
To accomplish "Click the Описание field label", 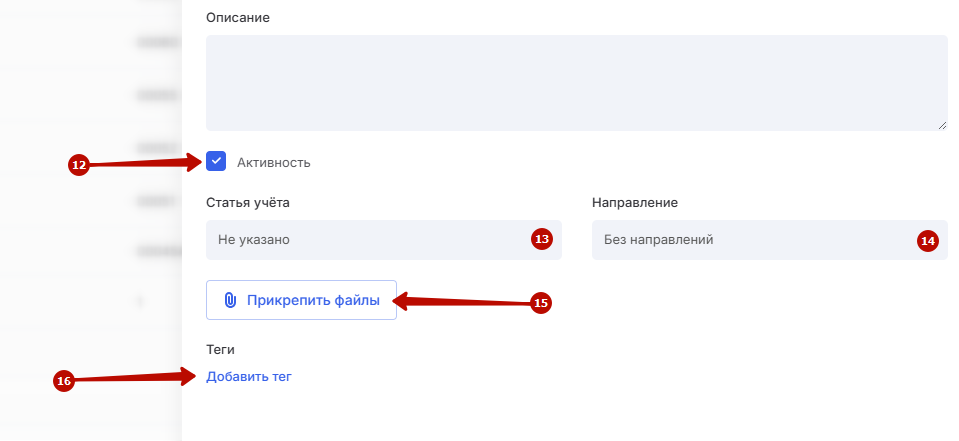I will 238,17.
